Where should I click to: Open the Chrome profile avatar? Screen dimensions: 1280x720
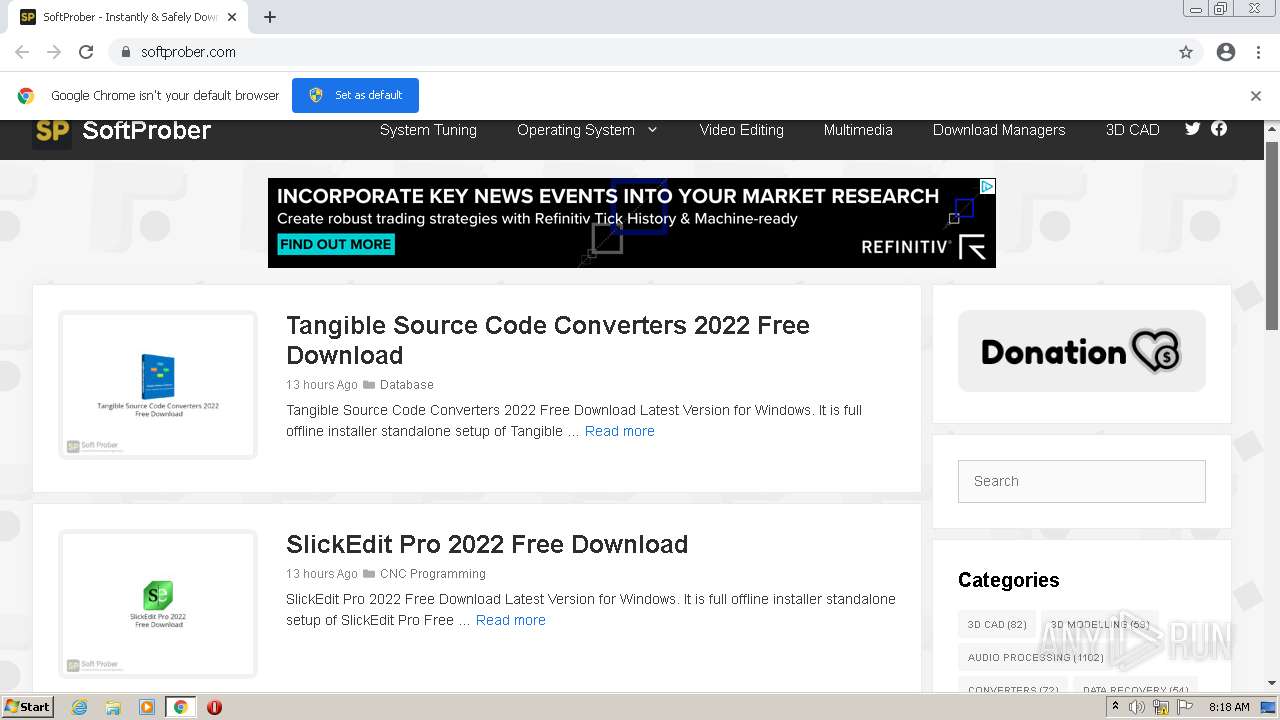1226,52
